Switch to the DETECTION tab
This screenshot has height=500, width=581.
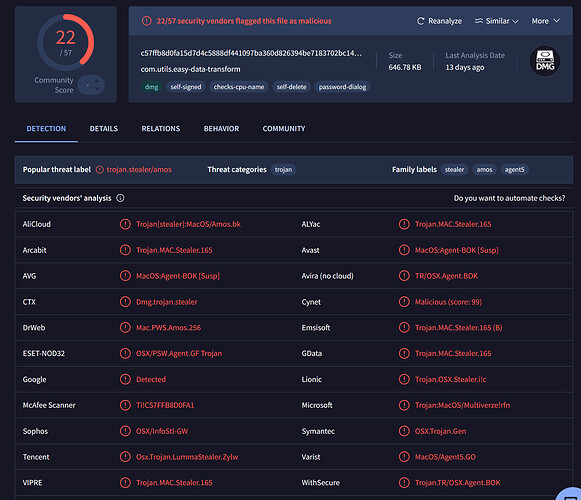tap(46, 129)
